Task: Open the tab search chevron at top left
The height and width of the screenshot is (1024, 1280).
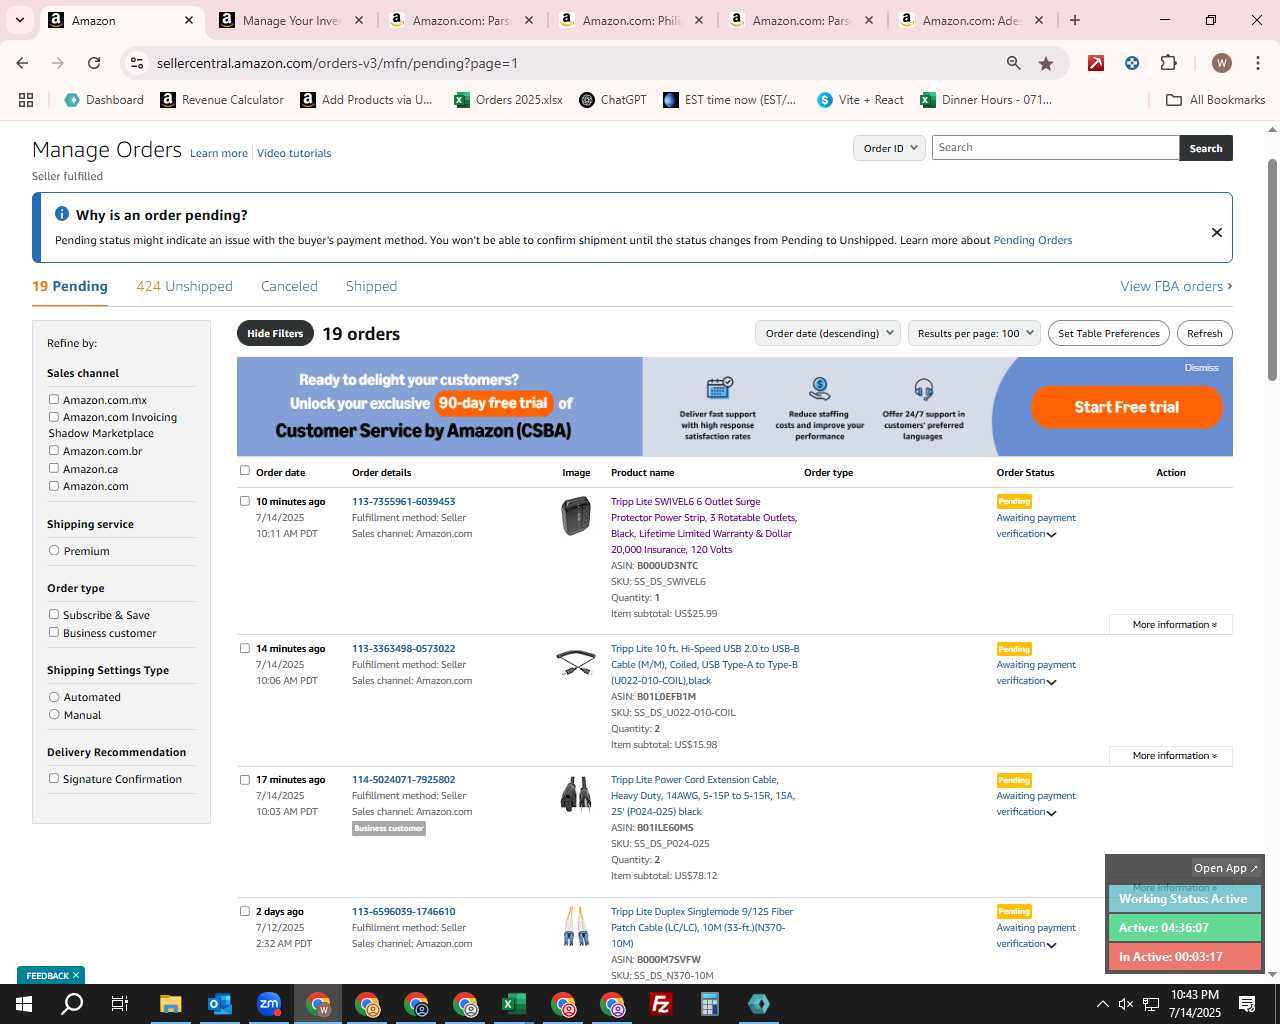Action: pos(20,20)
